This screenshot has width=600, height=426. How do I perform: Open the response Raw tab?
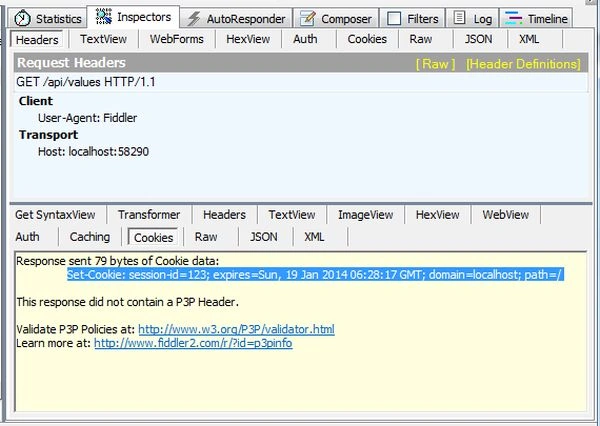(206, 237)
